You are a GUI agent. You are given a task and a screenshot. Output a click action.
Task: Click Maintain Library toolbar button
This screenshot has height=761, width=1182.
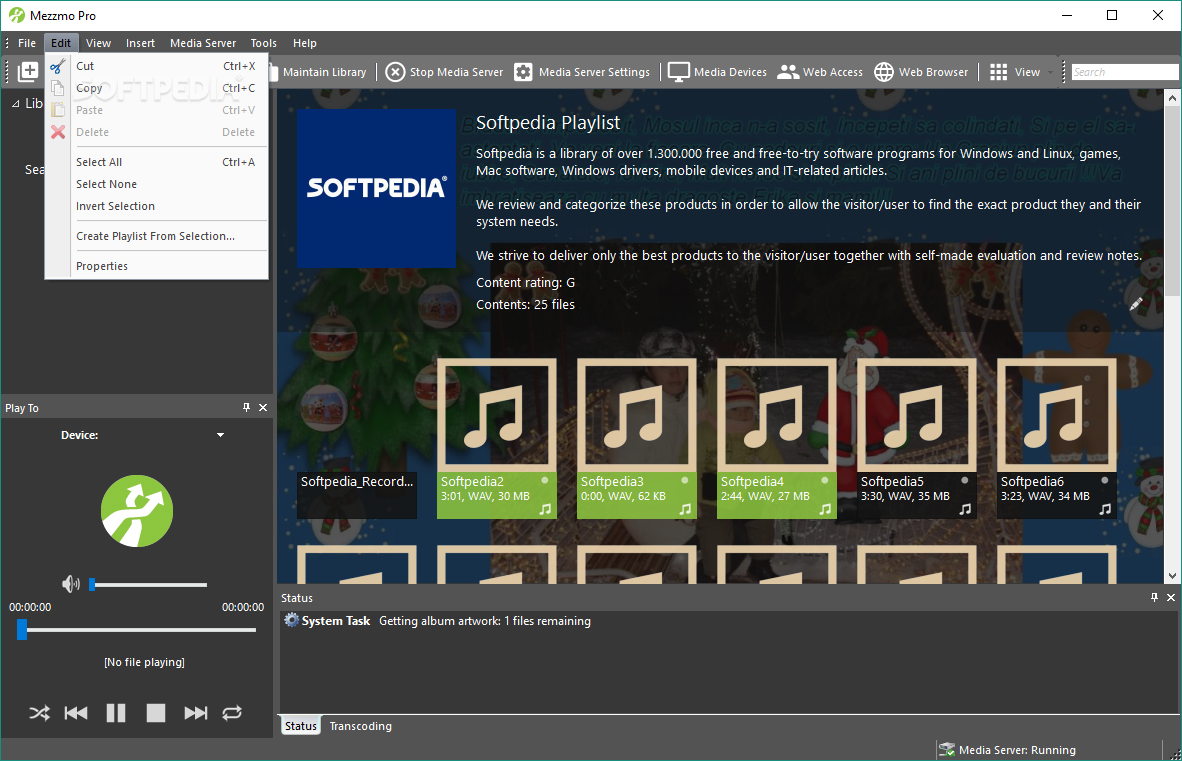(324, 72)
